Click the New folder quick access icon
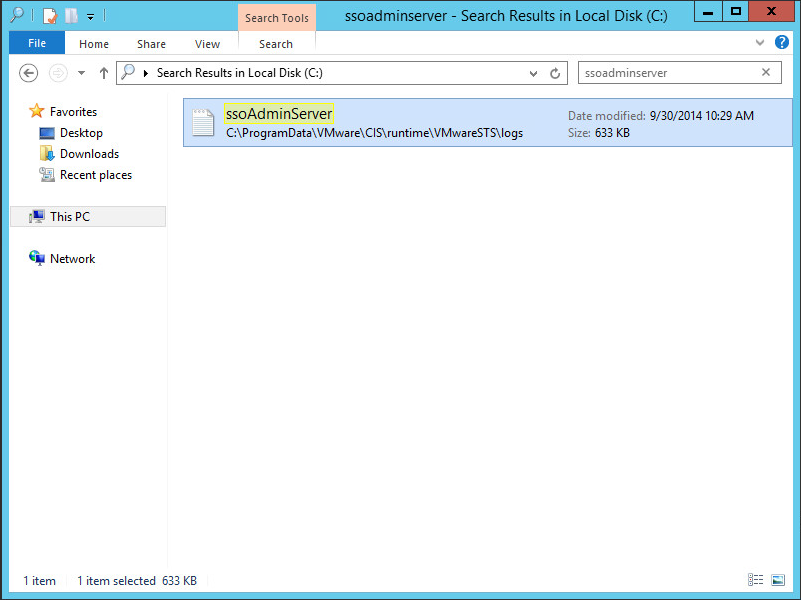Viewport: 801px width, 600px height. point(71,16)
